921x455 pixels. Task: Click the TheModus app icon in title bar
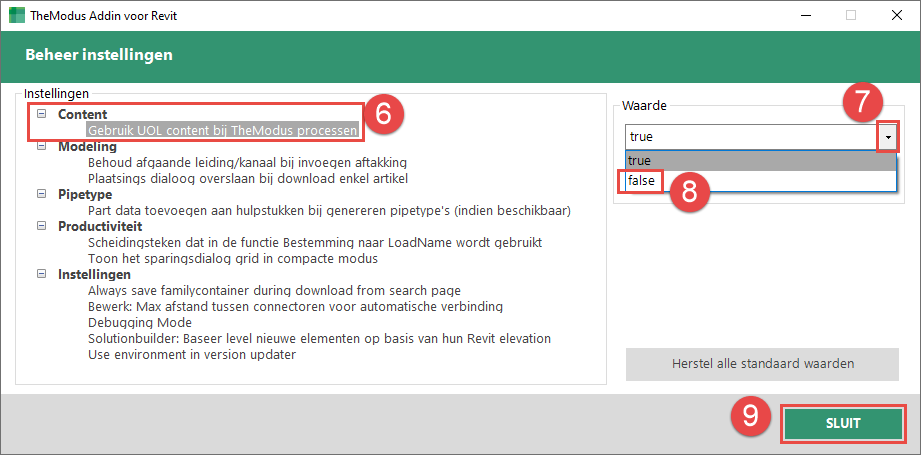16,15
